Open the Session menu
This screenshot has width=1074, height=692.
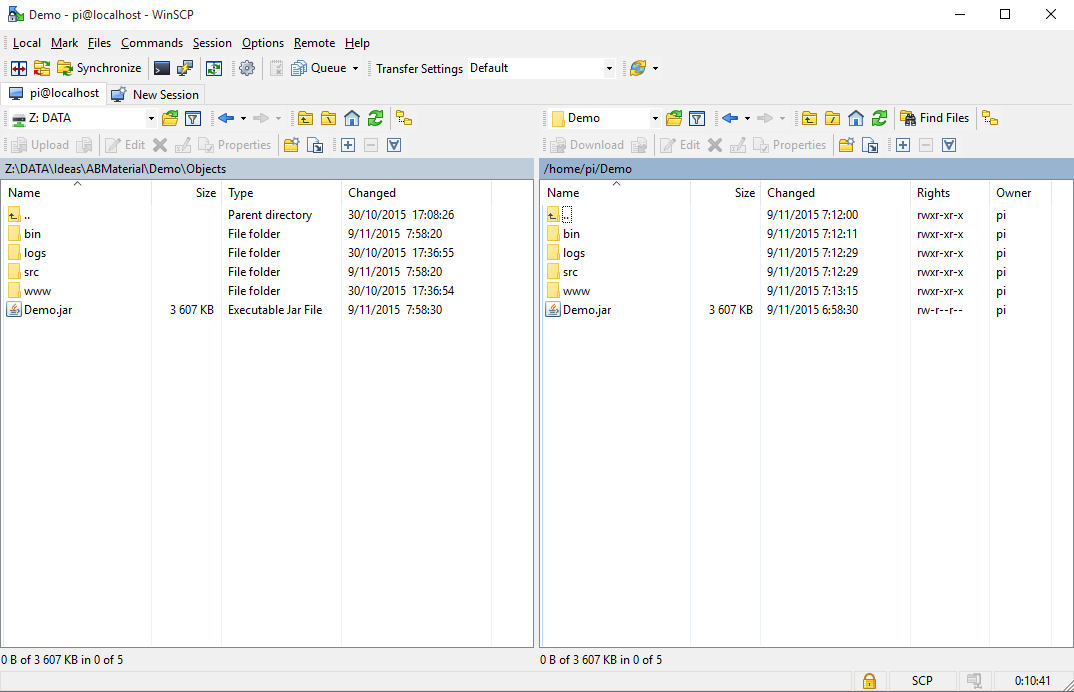click(x=212, y=43)
